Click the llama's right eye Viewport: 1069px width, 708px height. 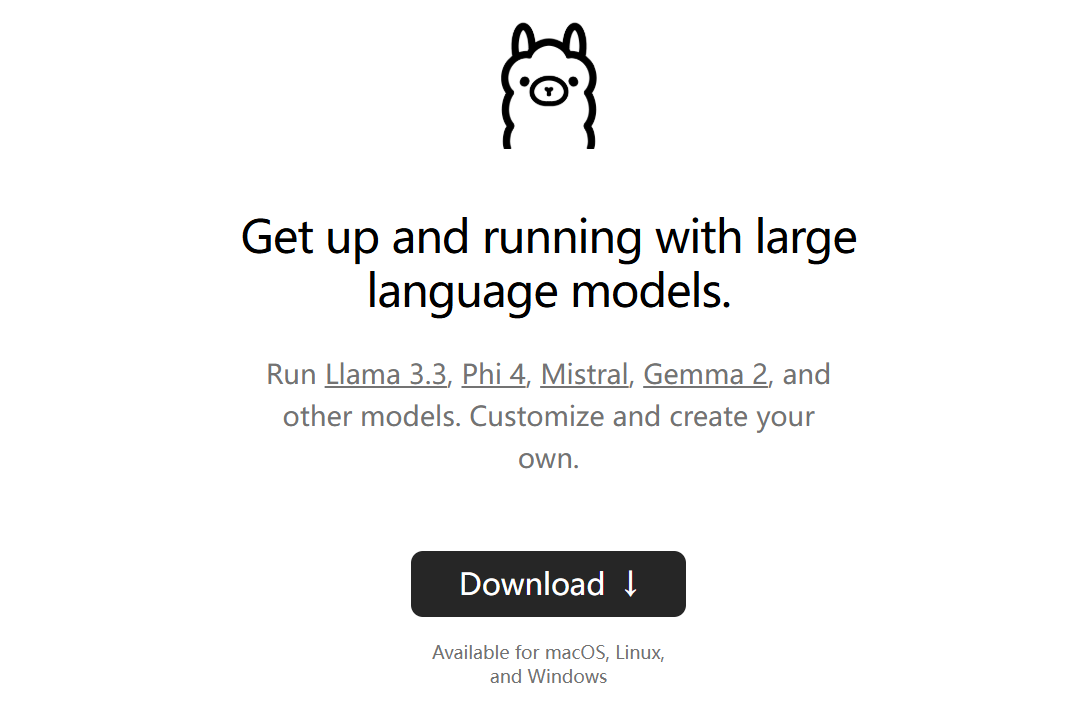pos(573,81)
